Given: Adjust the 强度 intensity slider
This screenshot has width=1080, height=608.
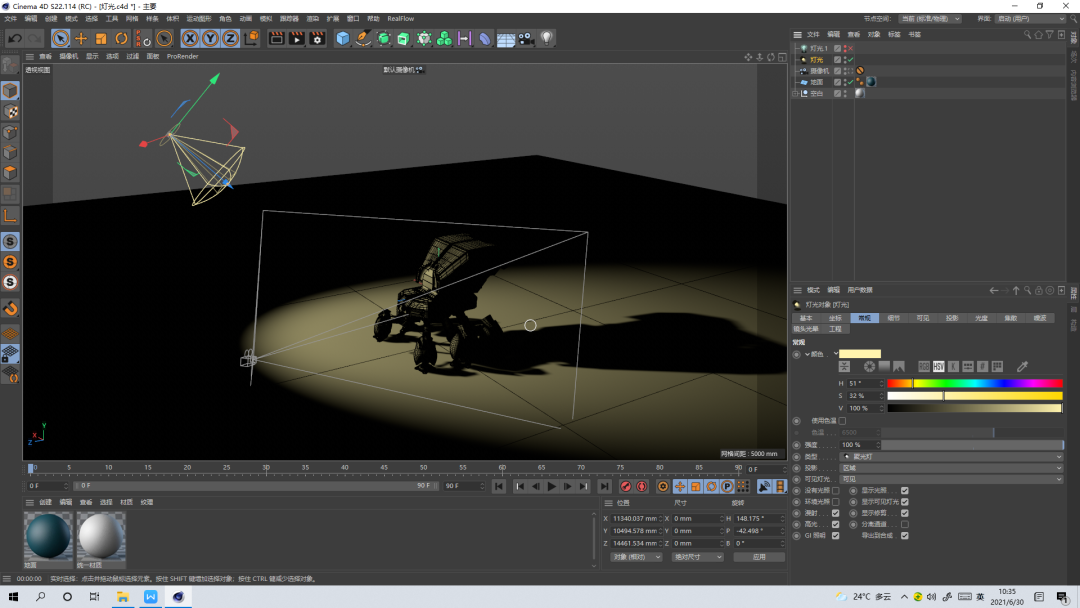Looking at the screenshot, I should point(973,445).
